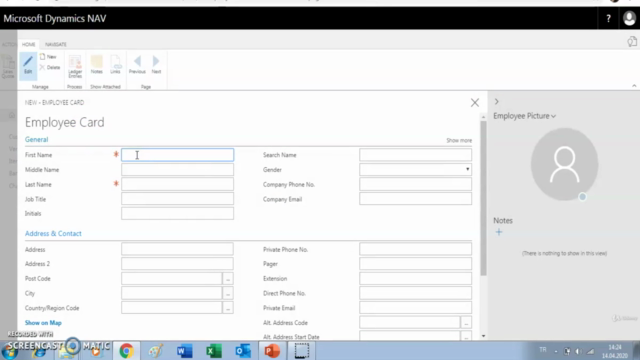Image resolution: width=640 pixels, height=360 pixels.
Task: Open the Paint icon in the taskbar
Action: [x=156, y=351]
